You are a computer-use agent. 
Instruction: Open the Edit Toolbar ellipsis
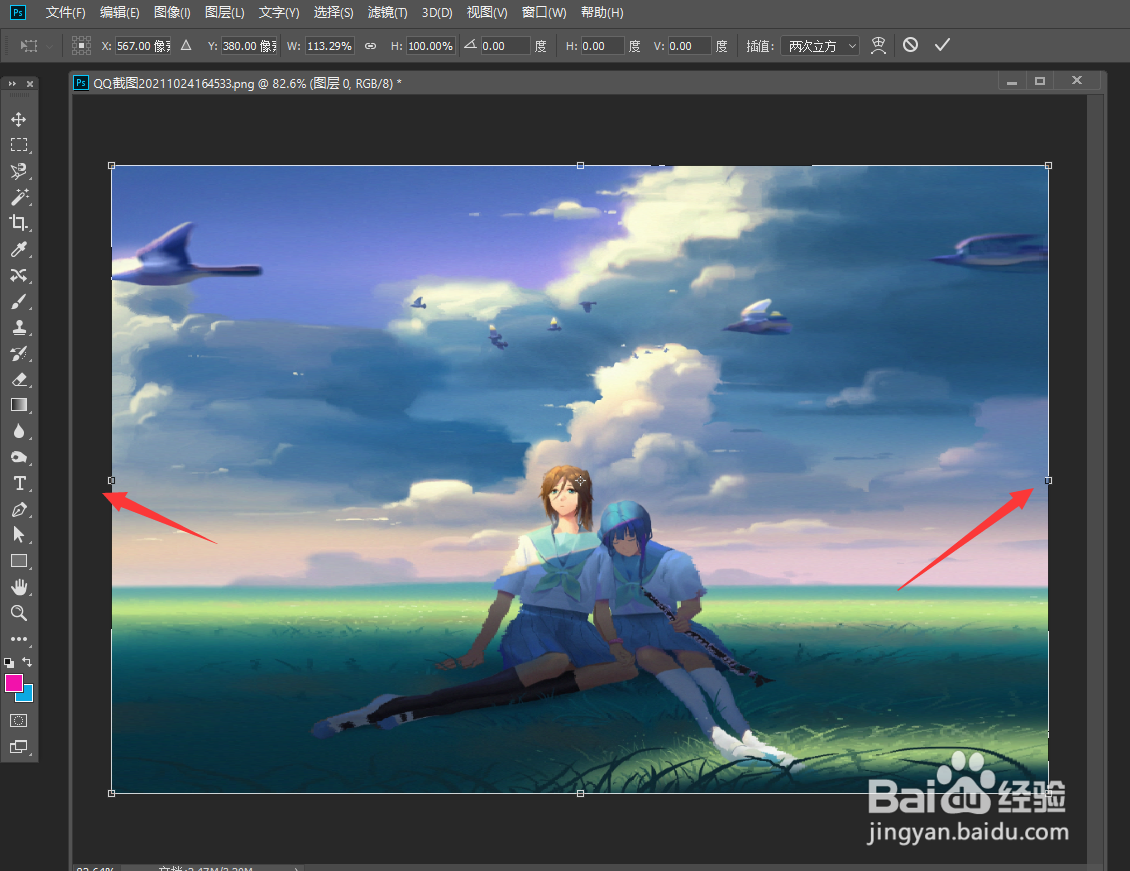[x=19, y=639]
